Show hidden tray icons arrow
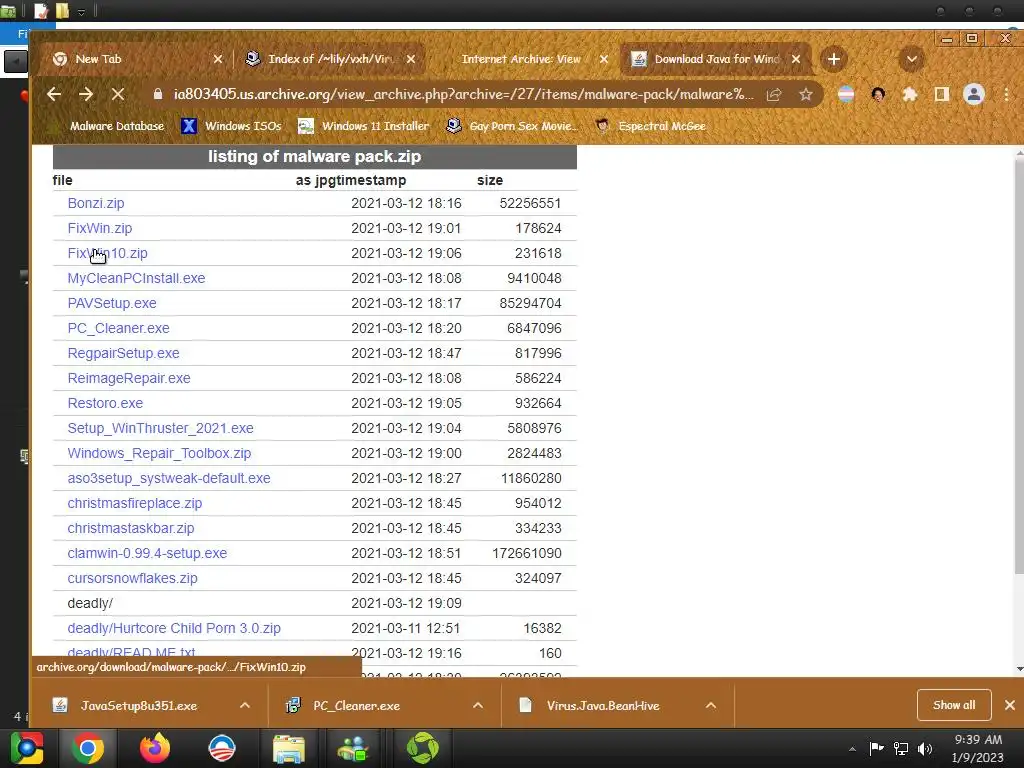 pos(852,749)
